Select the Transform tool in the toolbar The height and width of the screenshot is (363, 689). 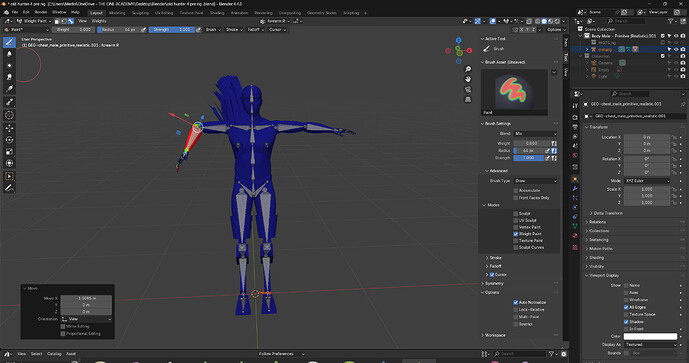tap(9, 163)
